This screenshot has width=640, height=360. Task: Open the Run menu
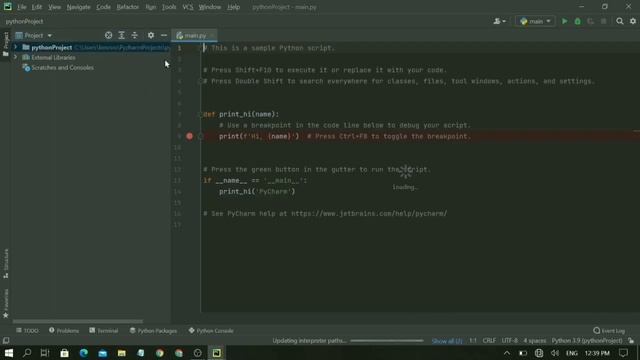pos(151,7)
